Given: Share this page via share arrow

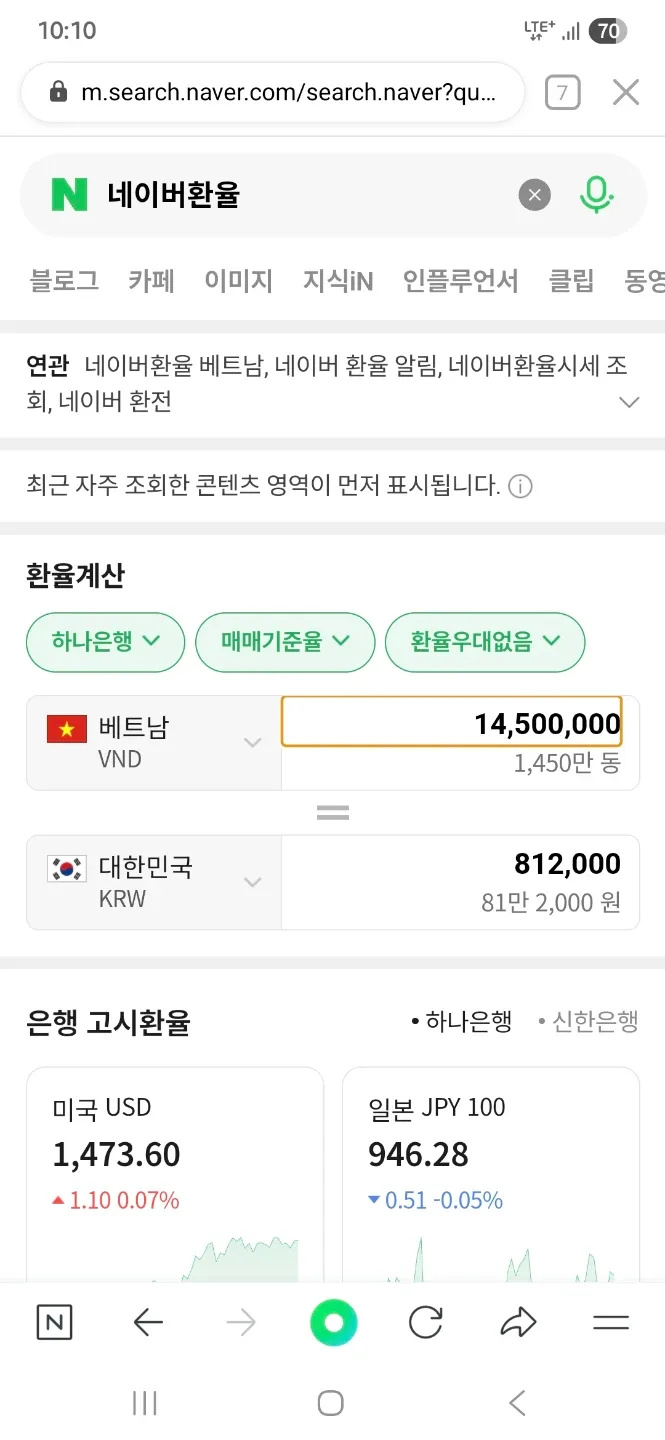Looking at the screenshot, I should [518, 1323].
